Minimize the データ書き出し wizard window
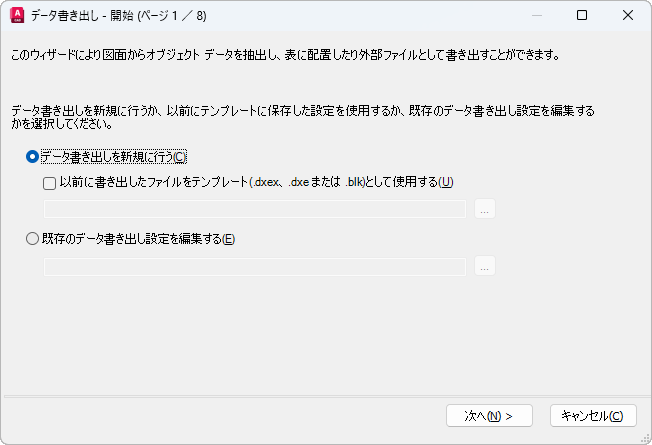652x445 pixels. tap(537, 15)
